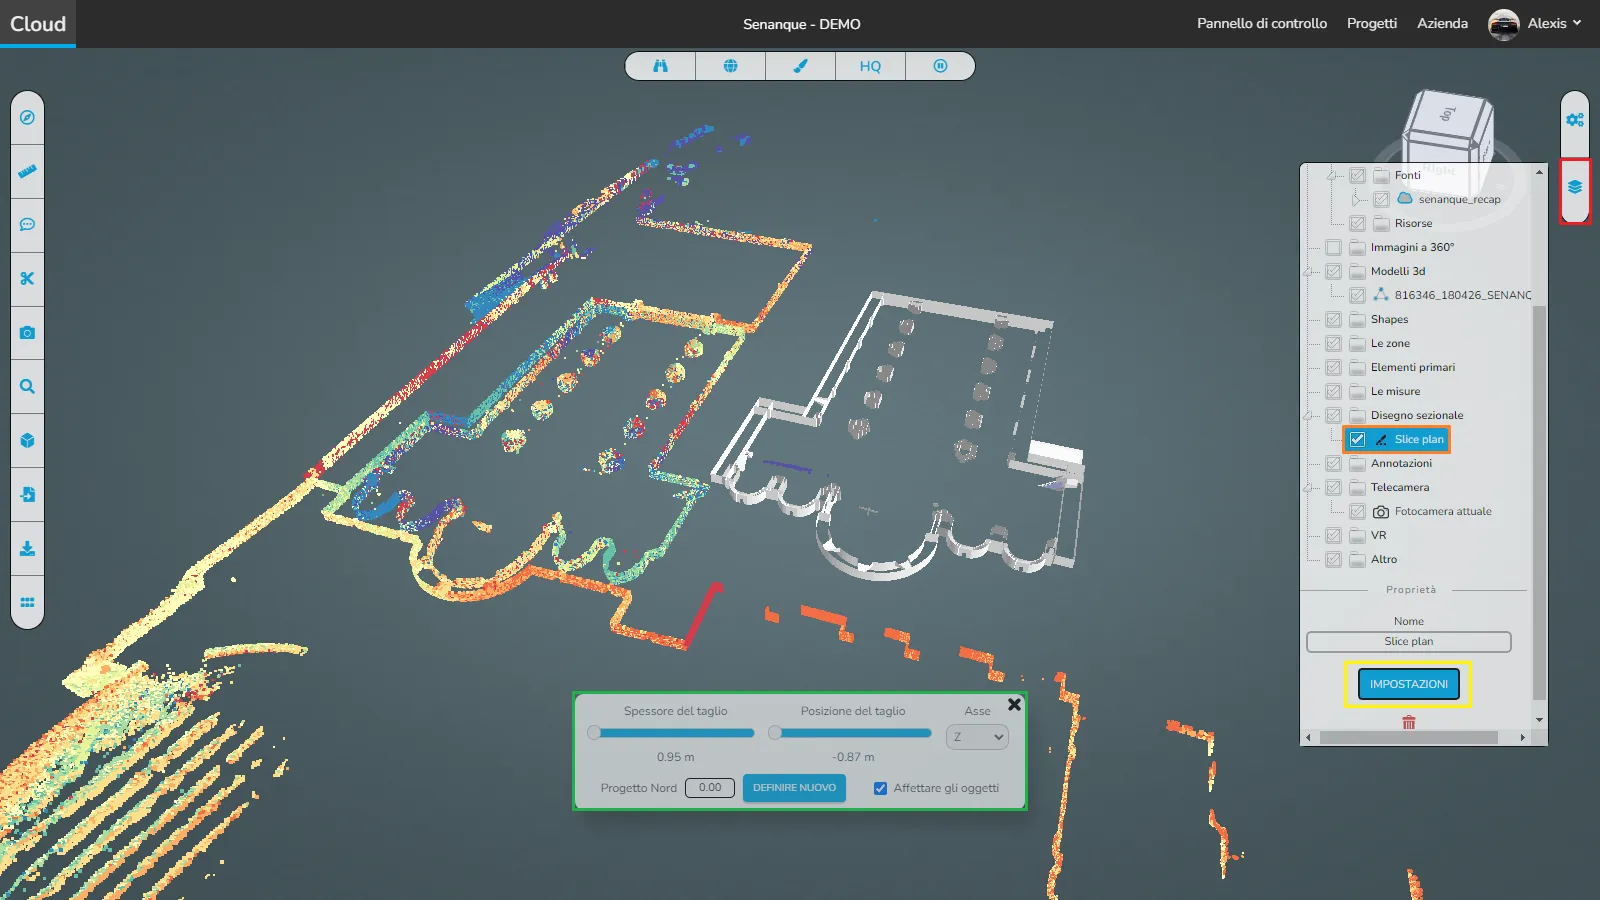1600x900 pixels.
Task: Open the Azienda menu
Action: click(x=1442, y=23)
